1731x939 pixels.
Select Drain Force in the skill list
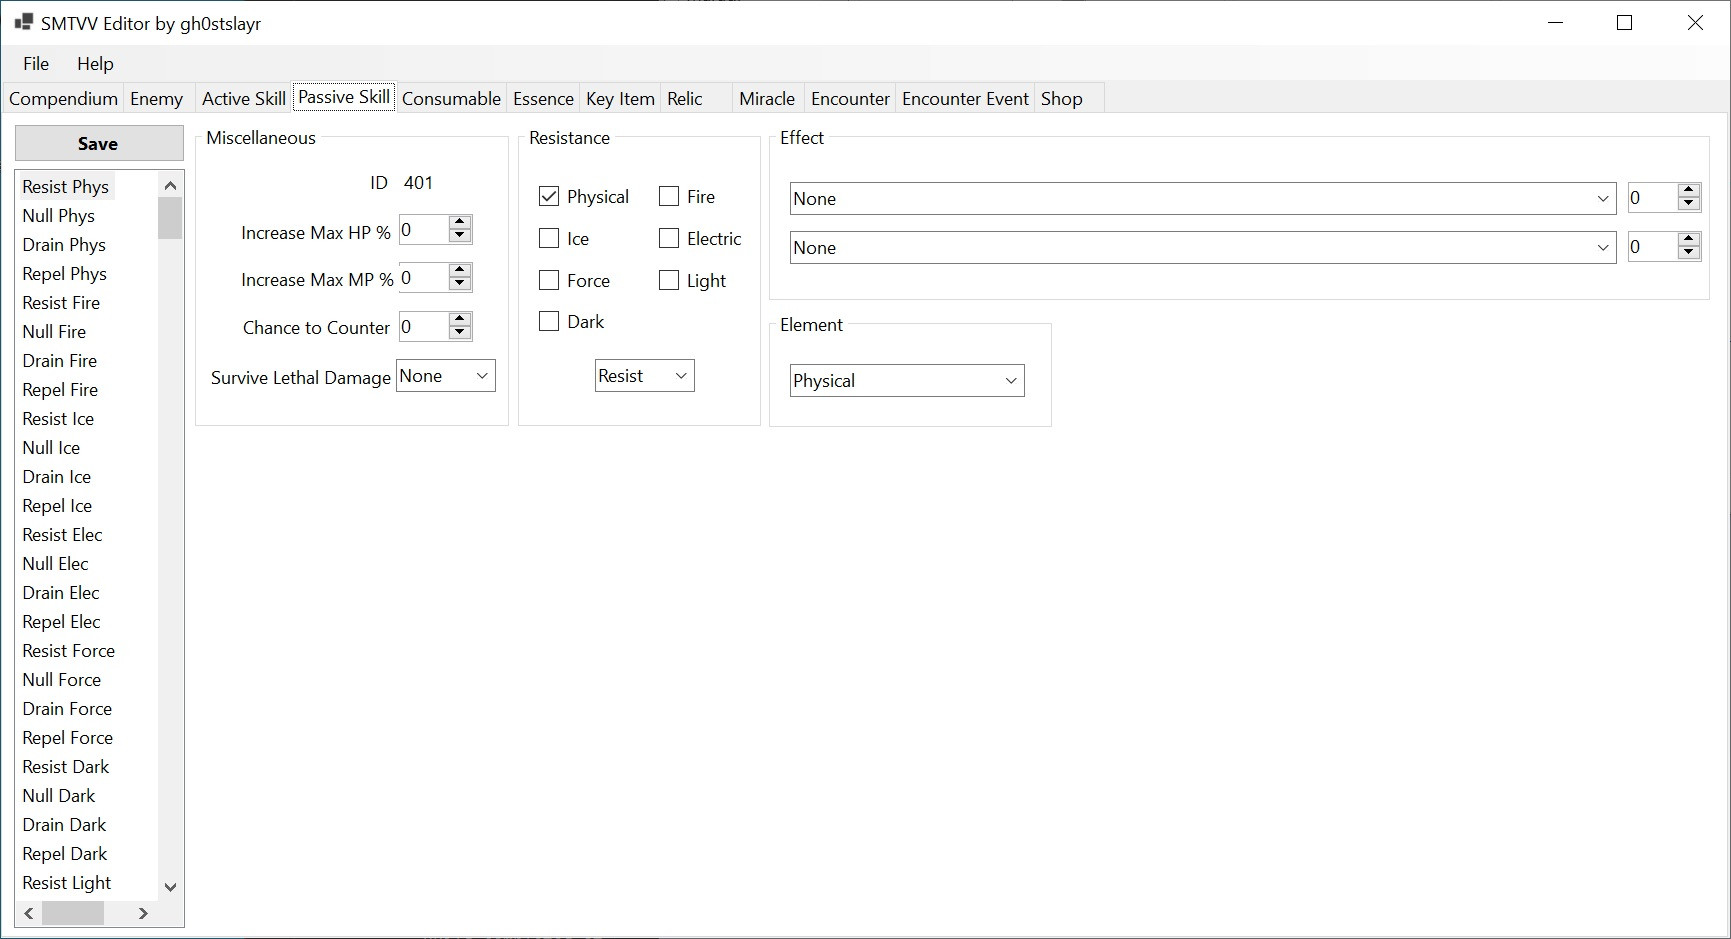point(67,709)
